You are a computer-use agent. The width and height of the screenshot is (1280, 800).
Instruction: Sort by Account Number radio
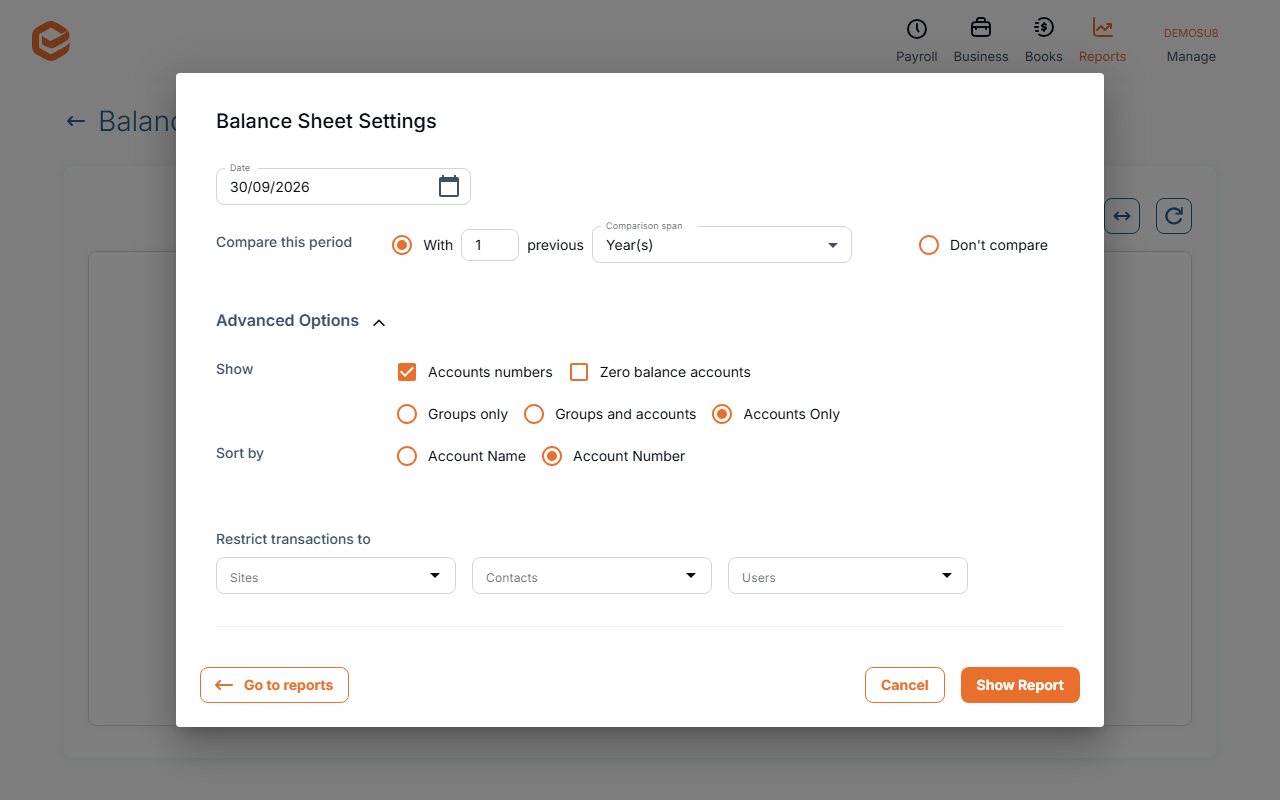click(551, 456)
